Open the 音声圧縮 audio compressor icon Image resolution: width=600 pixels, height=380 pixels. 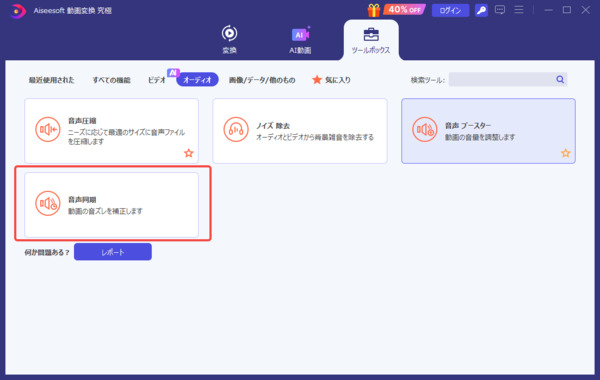pyautogui.click(x=48, y=129)
